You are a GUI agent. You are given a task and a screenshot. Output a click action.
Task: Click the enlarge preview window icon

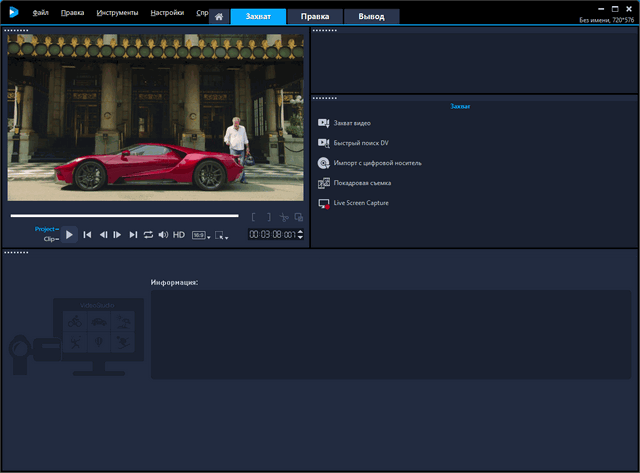point(298,217)
